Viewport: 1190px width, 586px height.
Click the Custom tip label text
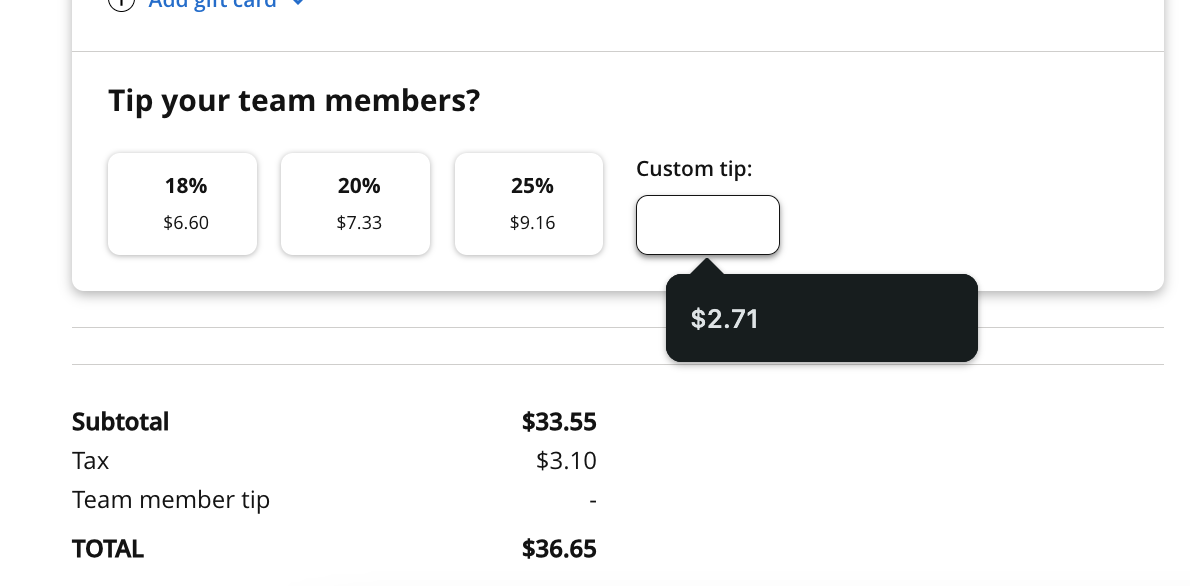point(694,168)
